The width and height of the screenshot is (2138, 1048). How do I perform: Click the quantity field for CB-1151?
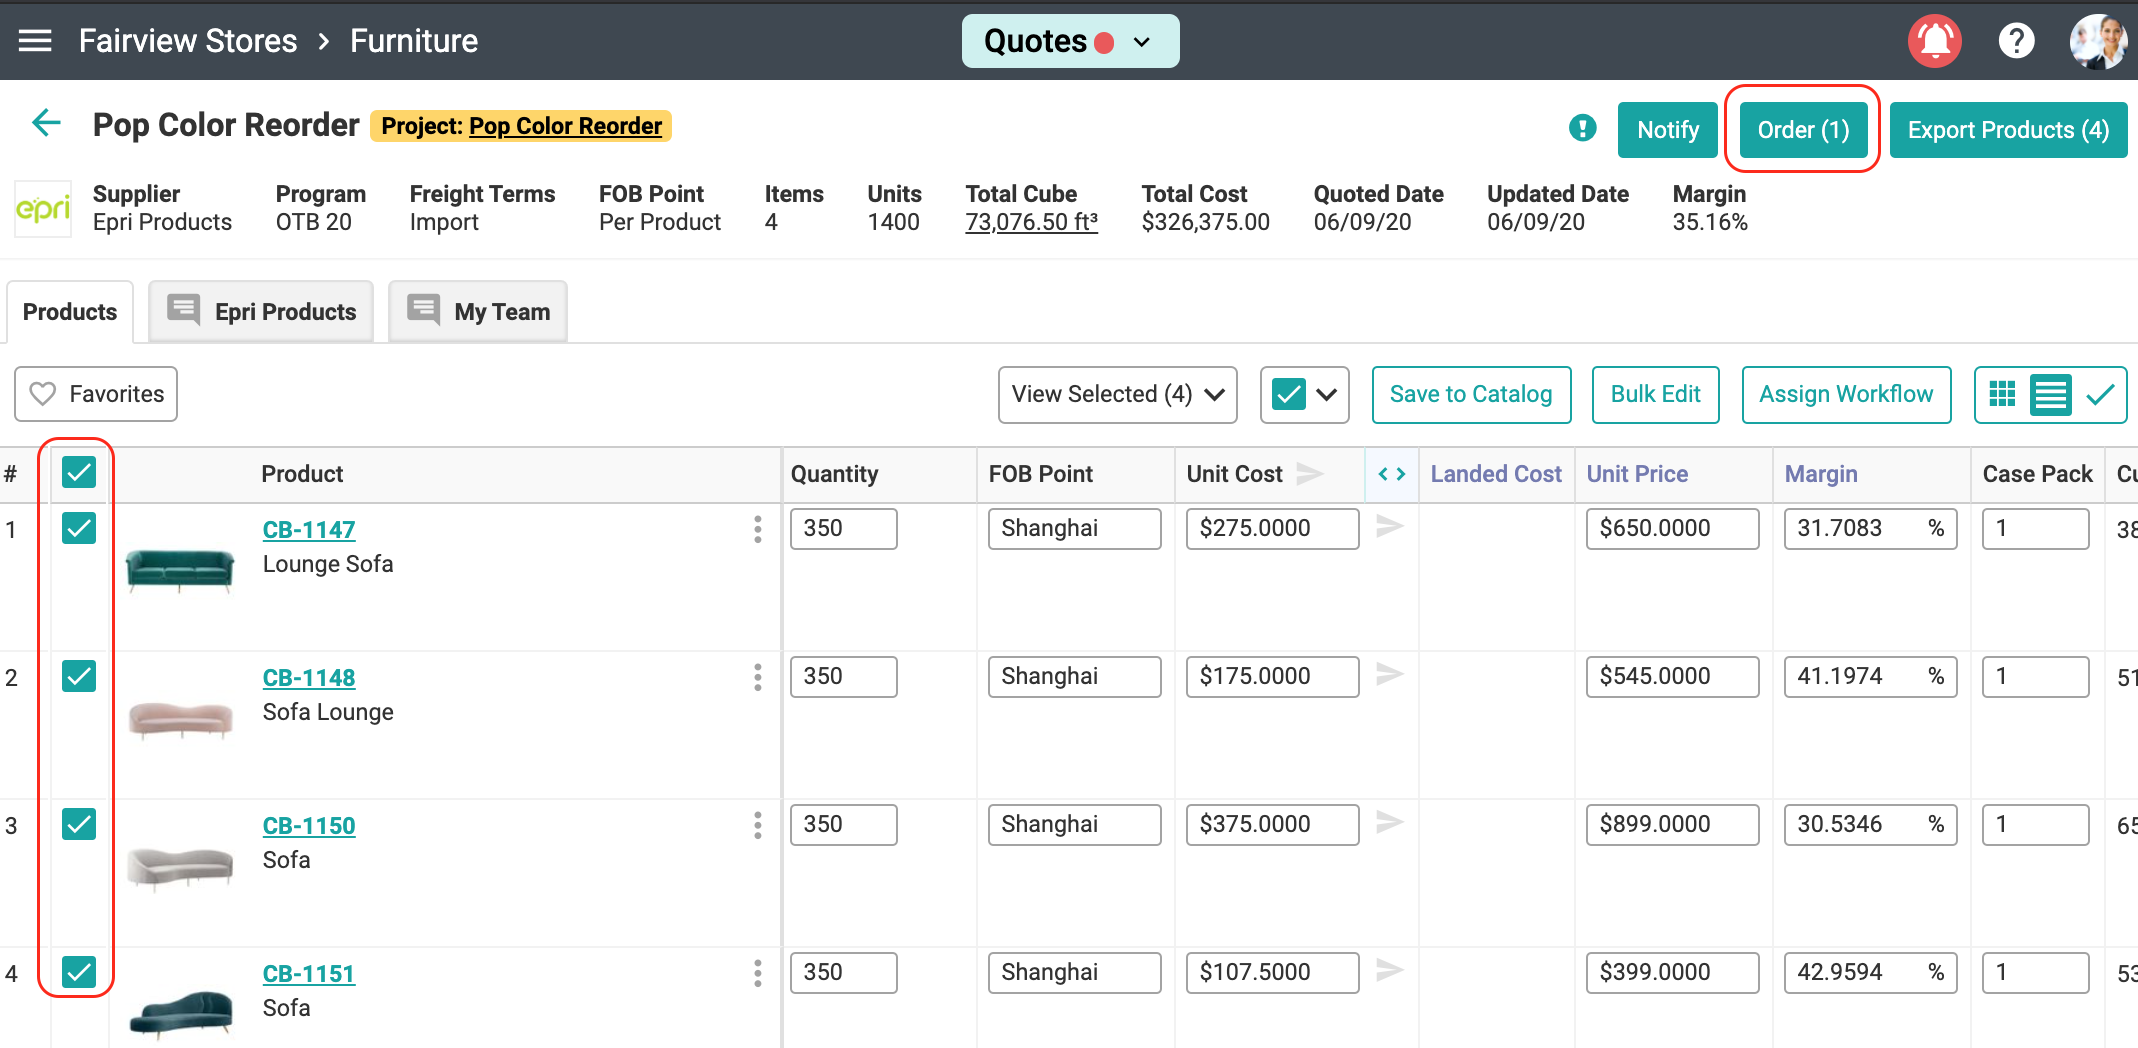pos(843,972)
